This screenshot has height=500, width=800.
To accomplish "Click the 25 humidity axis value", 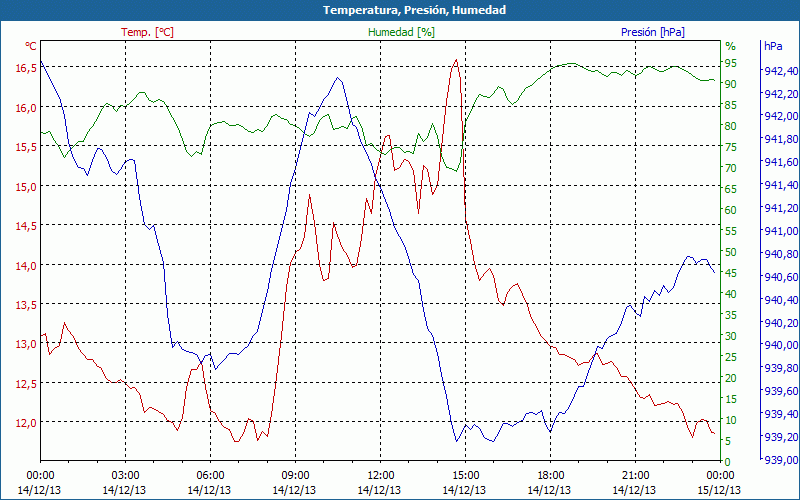I will click(x=731, y=357).
